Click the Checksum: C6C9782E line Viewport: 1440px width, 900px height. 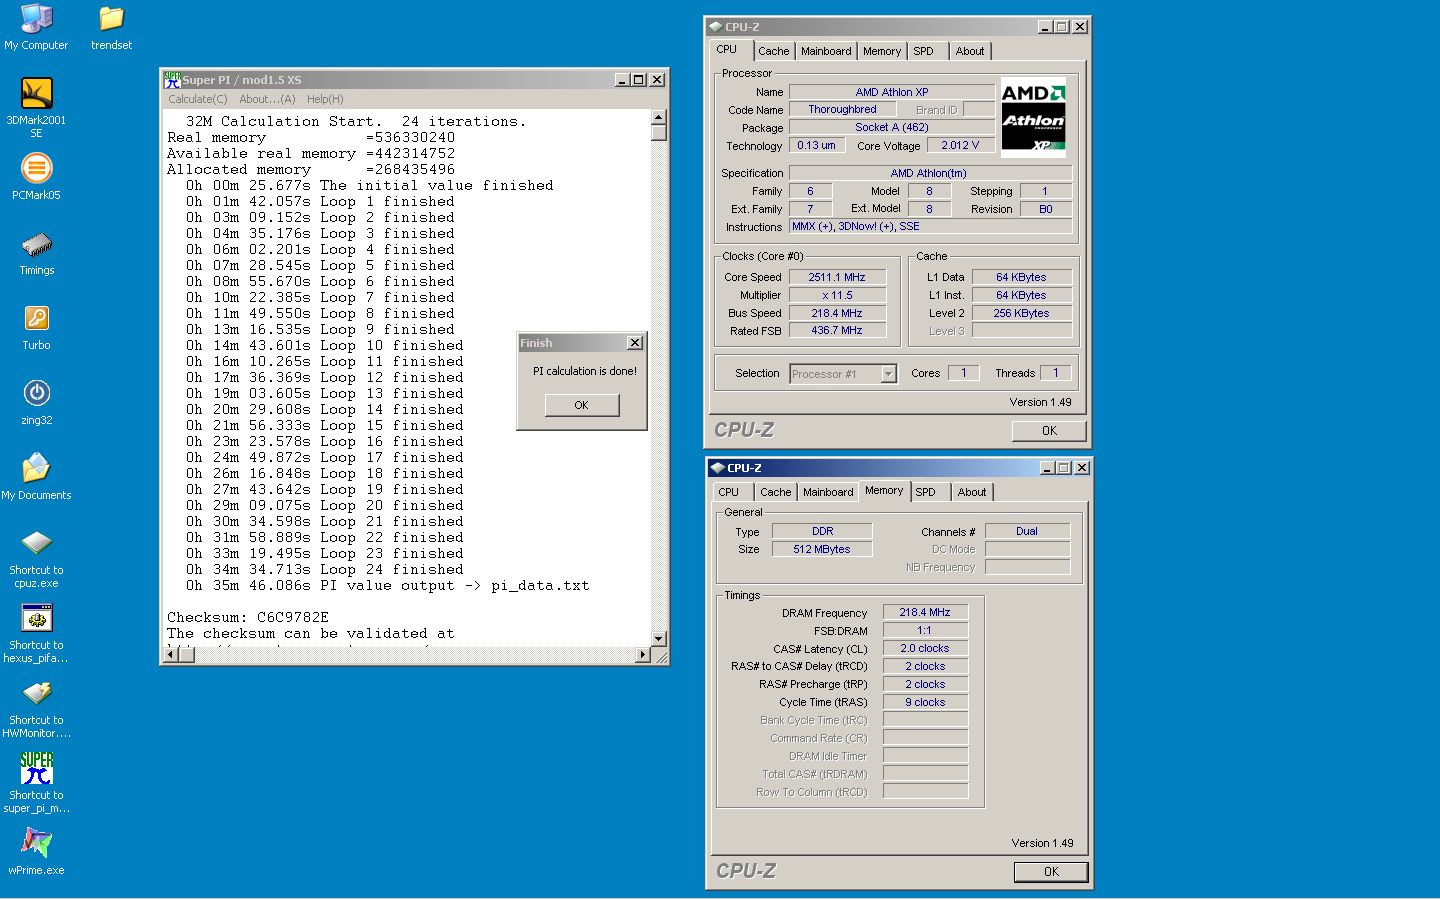click(248, 617)
